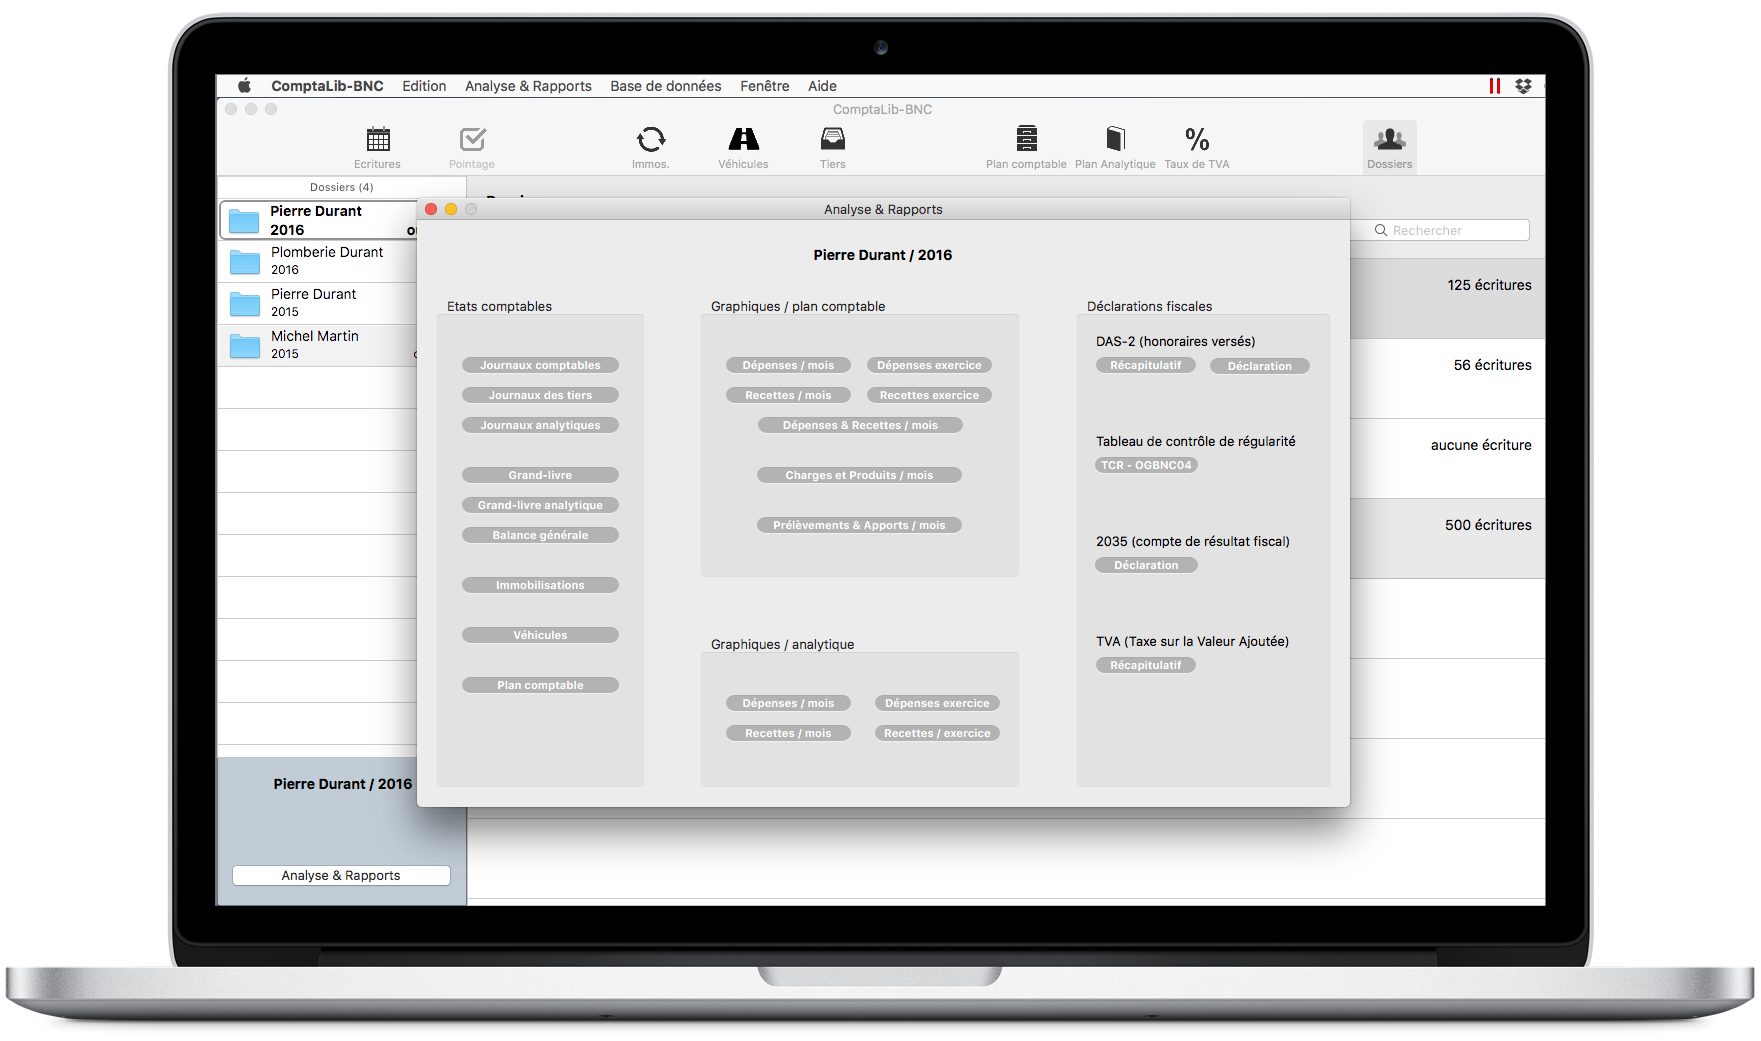Click the Rechercher search field

coord(1448,230)
